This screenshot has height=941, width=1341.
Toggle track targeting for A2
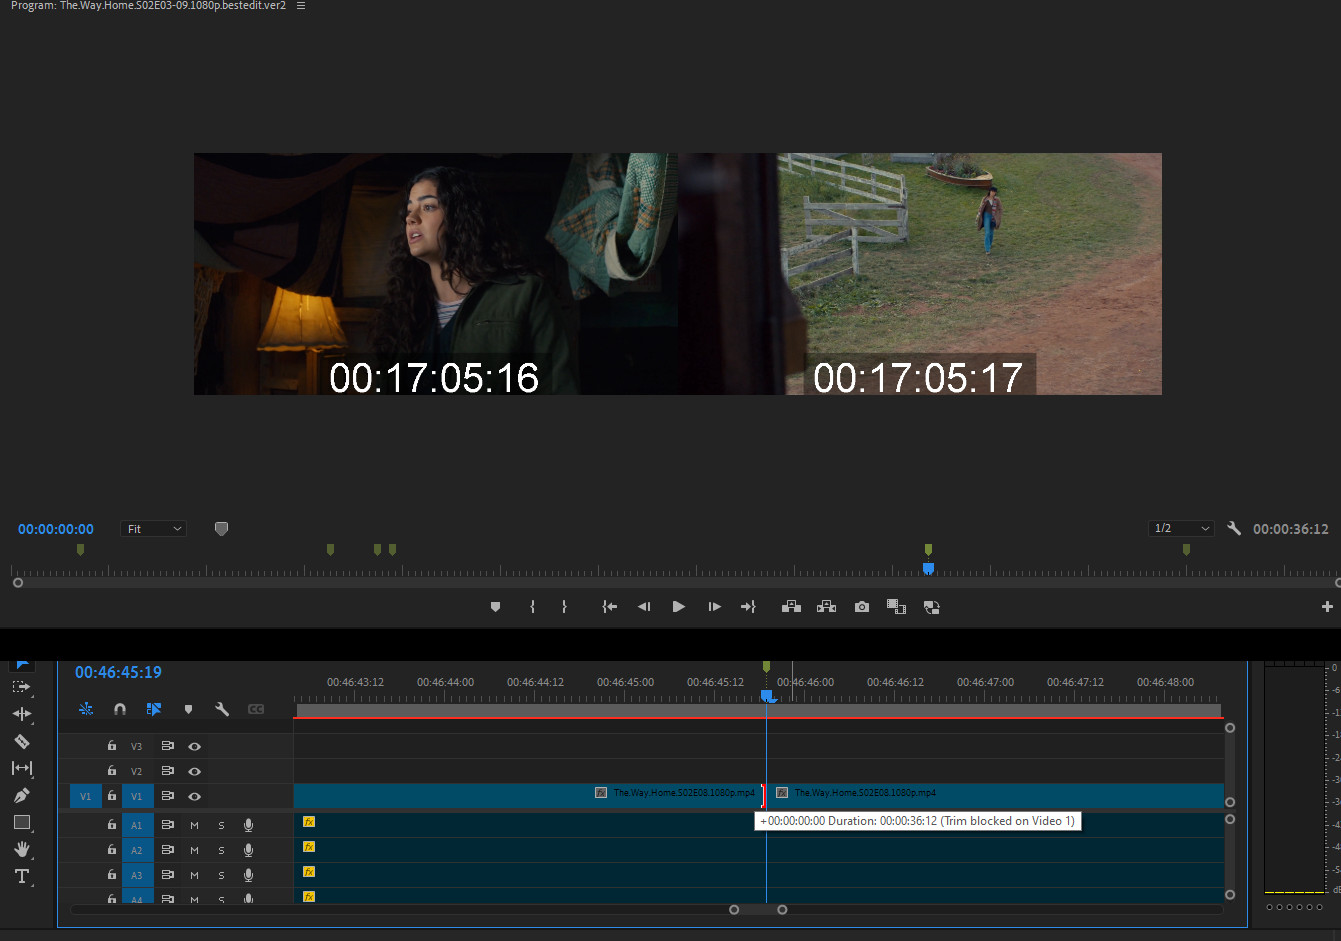tap(137, 851)
